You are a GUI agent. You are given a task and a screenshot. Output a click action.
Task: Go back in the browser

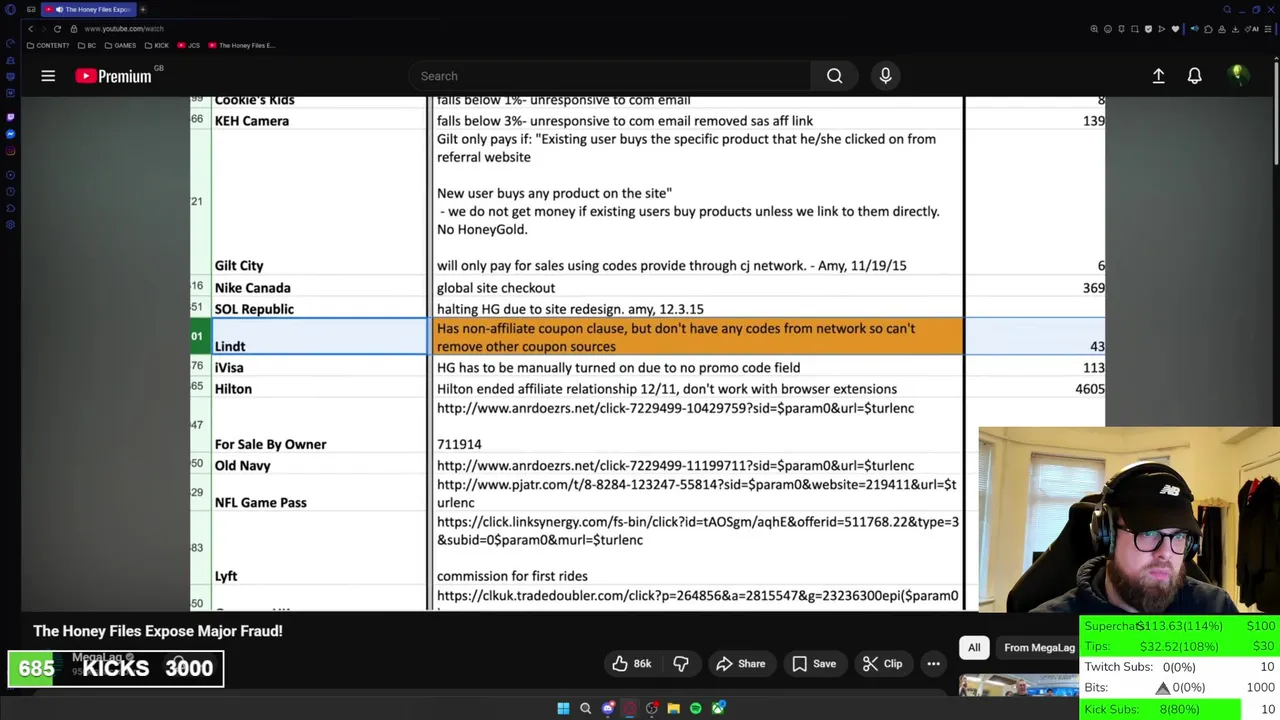tap(31, 29)
